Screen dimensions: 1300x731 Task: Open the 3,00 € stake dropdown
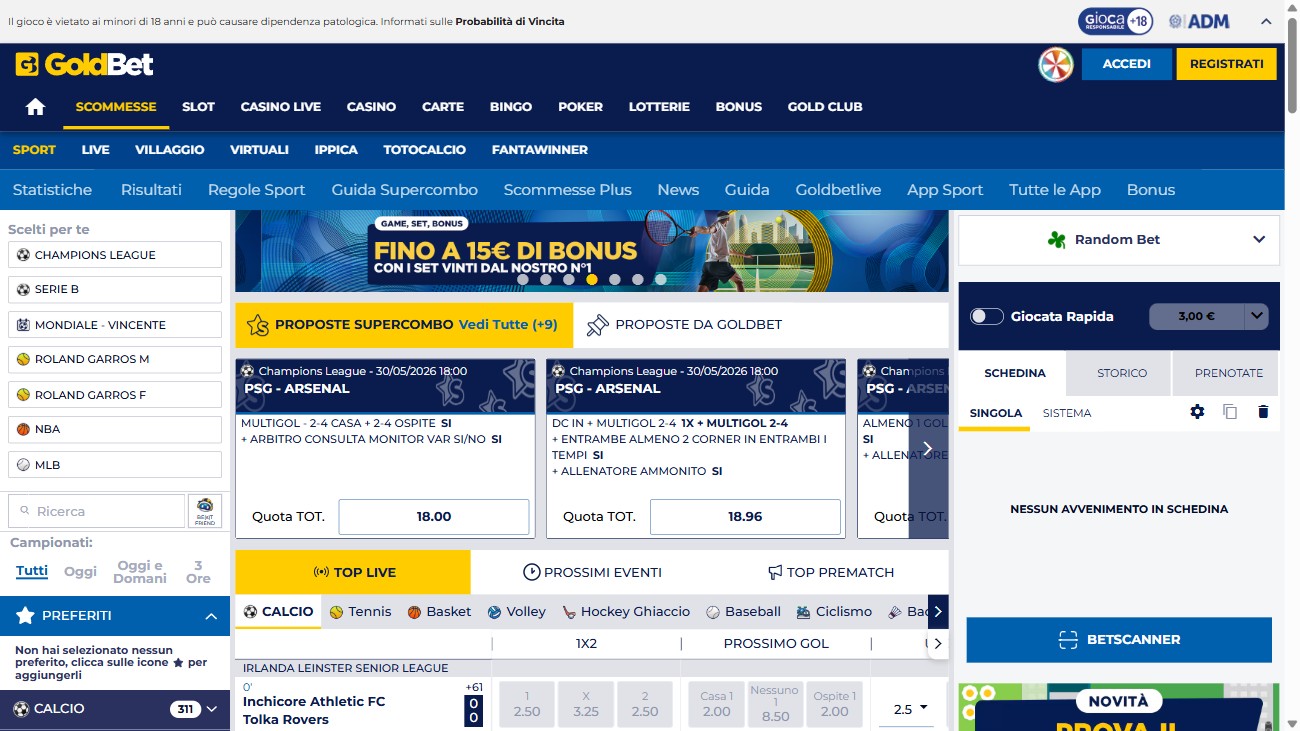1256,316
